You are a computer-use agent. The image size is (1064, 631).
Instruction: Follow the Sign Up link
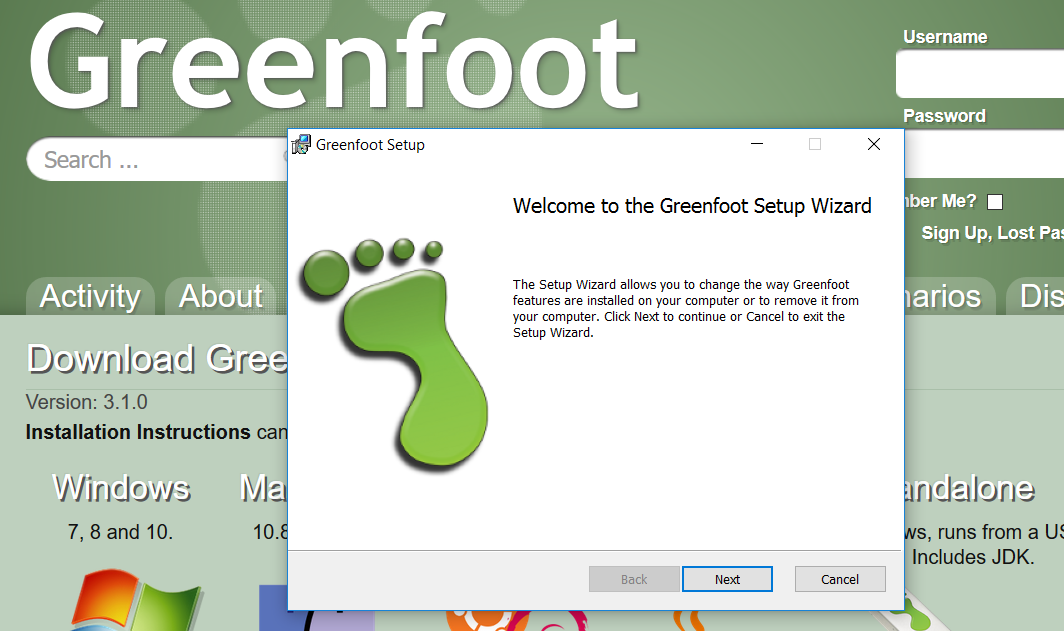tap(955, 233)
